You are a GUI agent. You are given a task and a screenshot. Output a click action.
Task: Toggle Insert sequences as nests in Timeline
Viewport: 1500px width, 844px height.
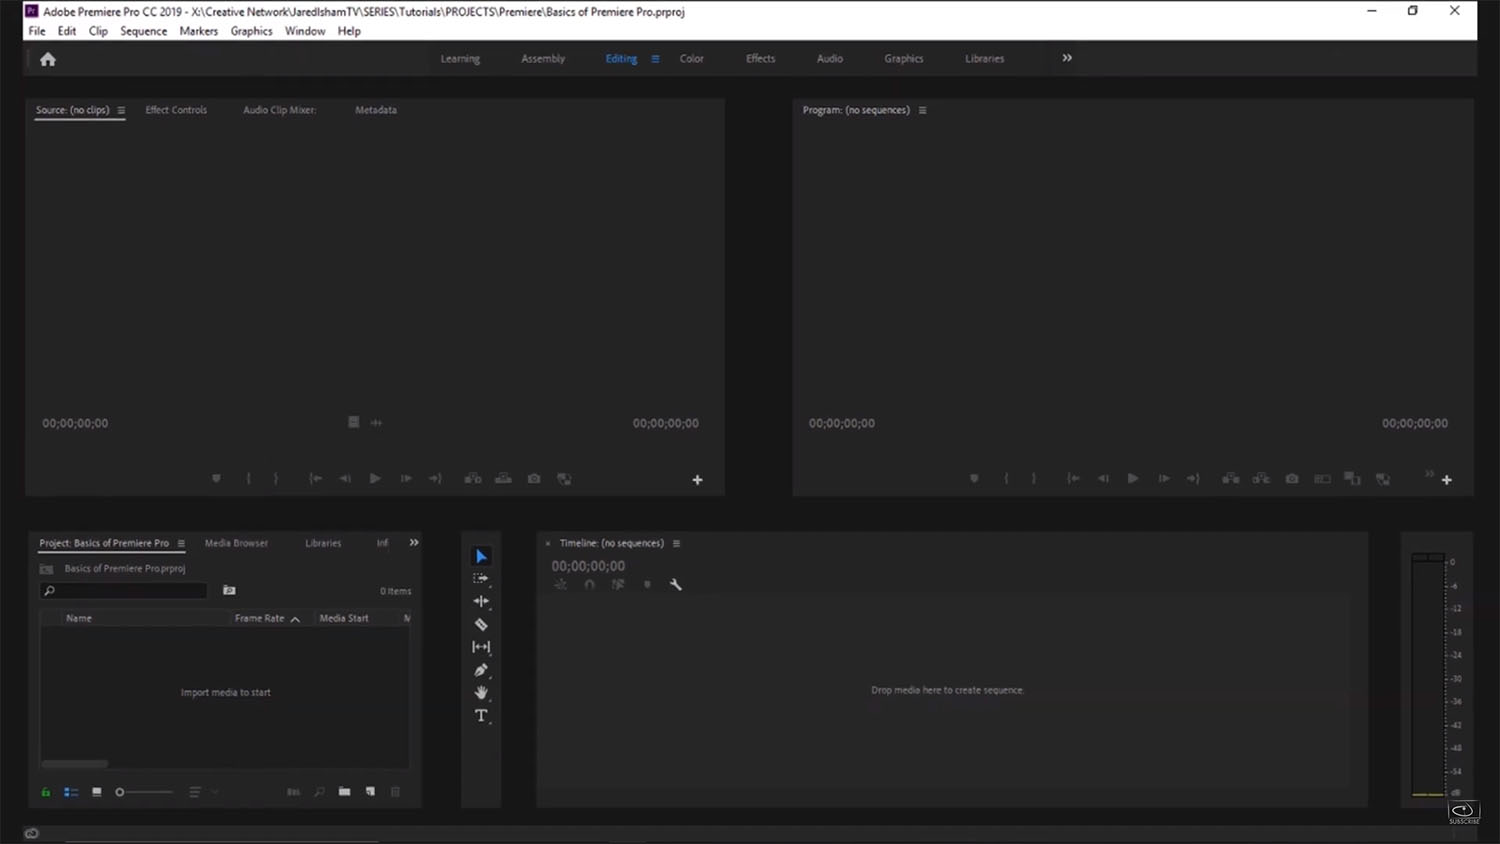tap(560, 584)
